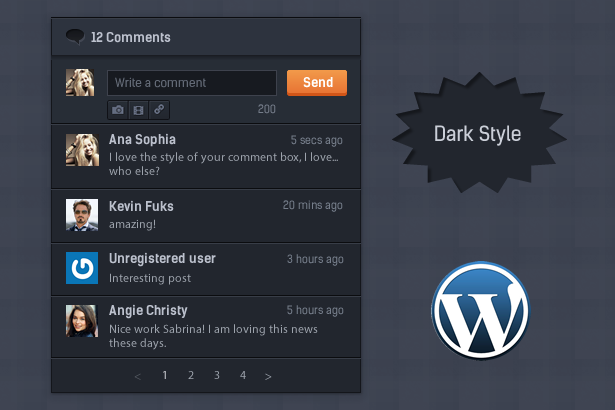Screen dimensions: 615x410
Task: Jump to comments page 3
Action: [217, 375]
